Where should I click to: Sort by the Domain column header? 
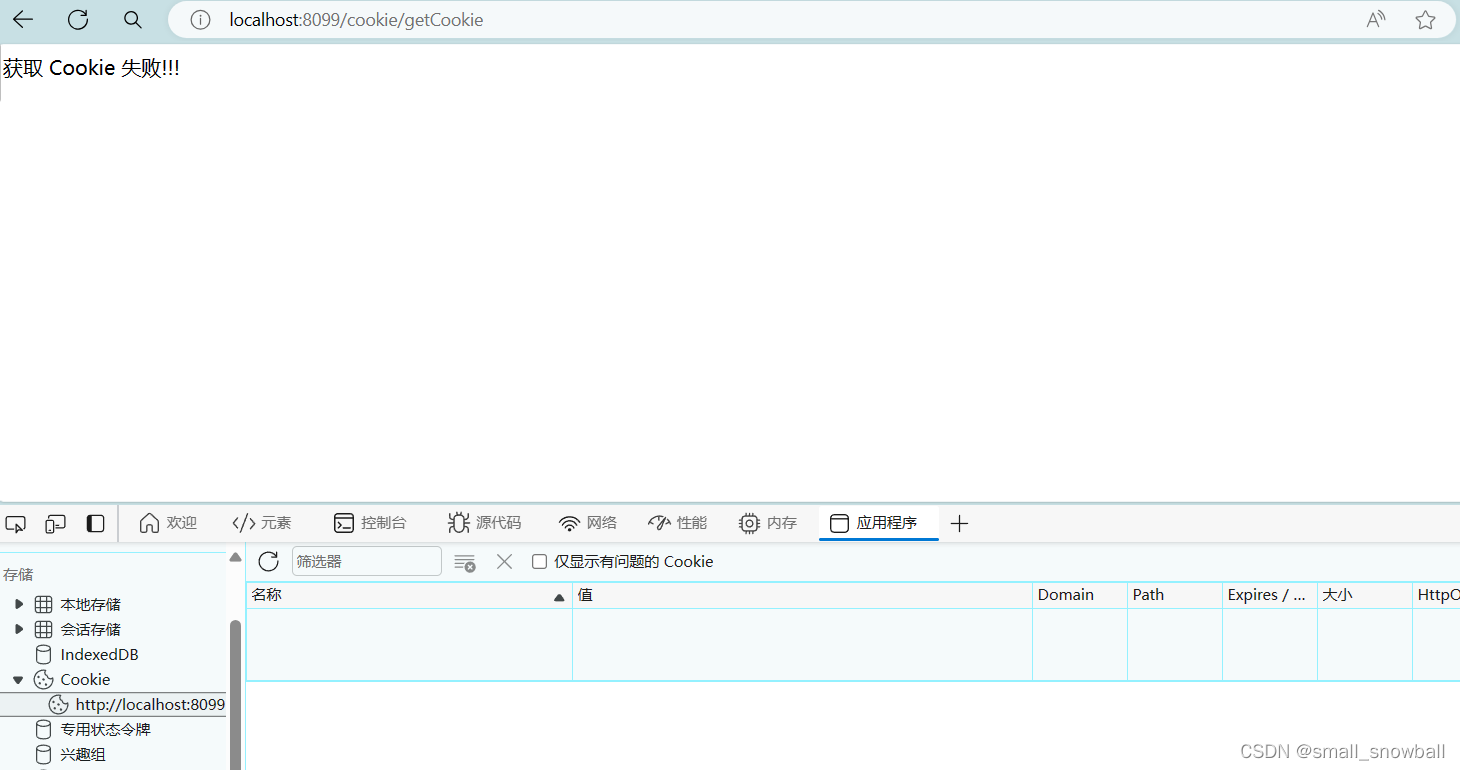point(1080,595)
